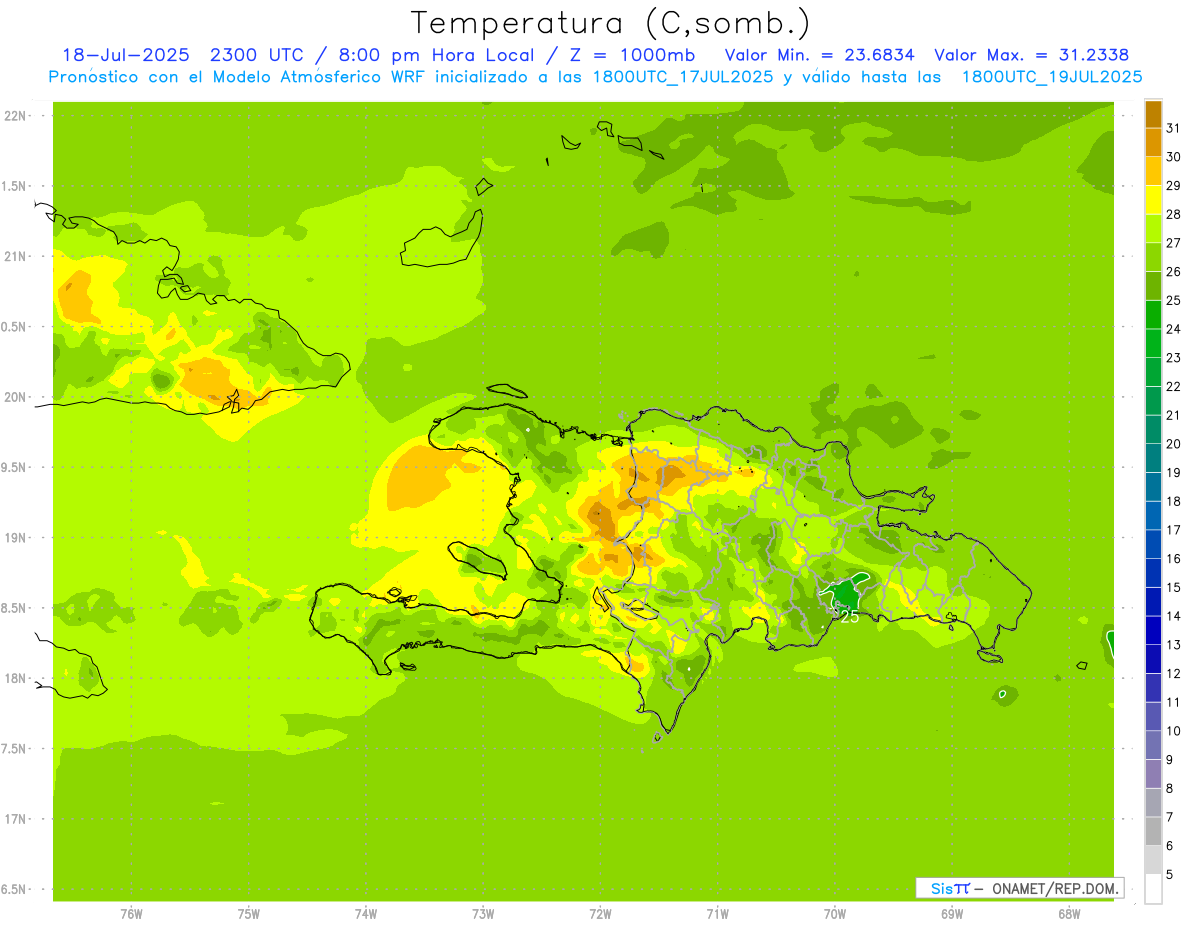The height and width of the screenshot is (927, 1200).
Task: Select blue legend swatch between 12 and 13
Action: coord(1153,660)
